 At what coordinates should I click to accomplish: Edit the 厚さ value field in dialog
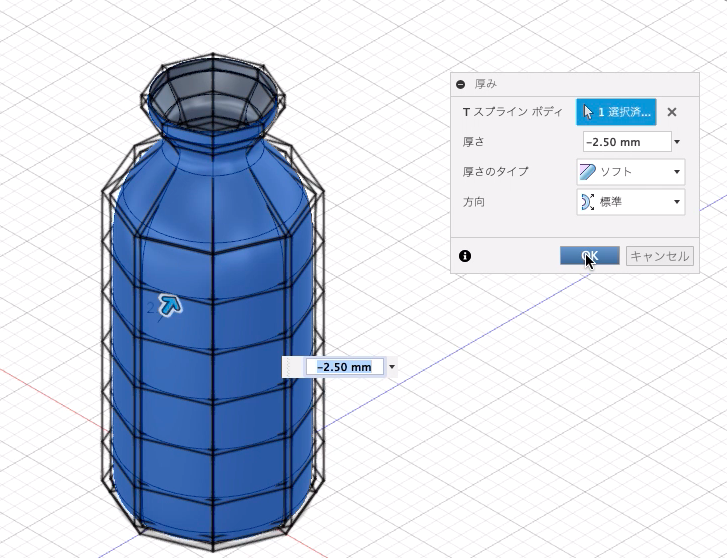click(627, 141)
